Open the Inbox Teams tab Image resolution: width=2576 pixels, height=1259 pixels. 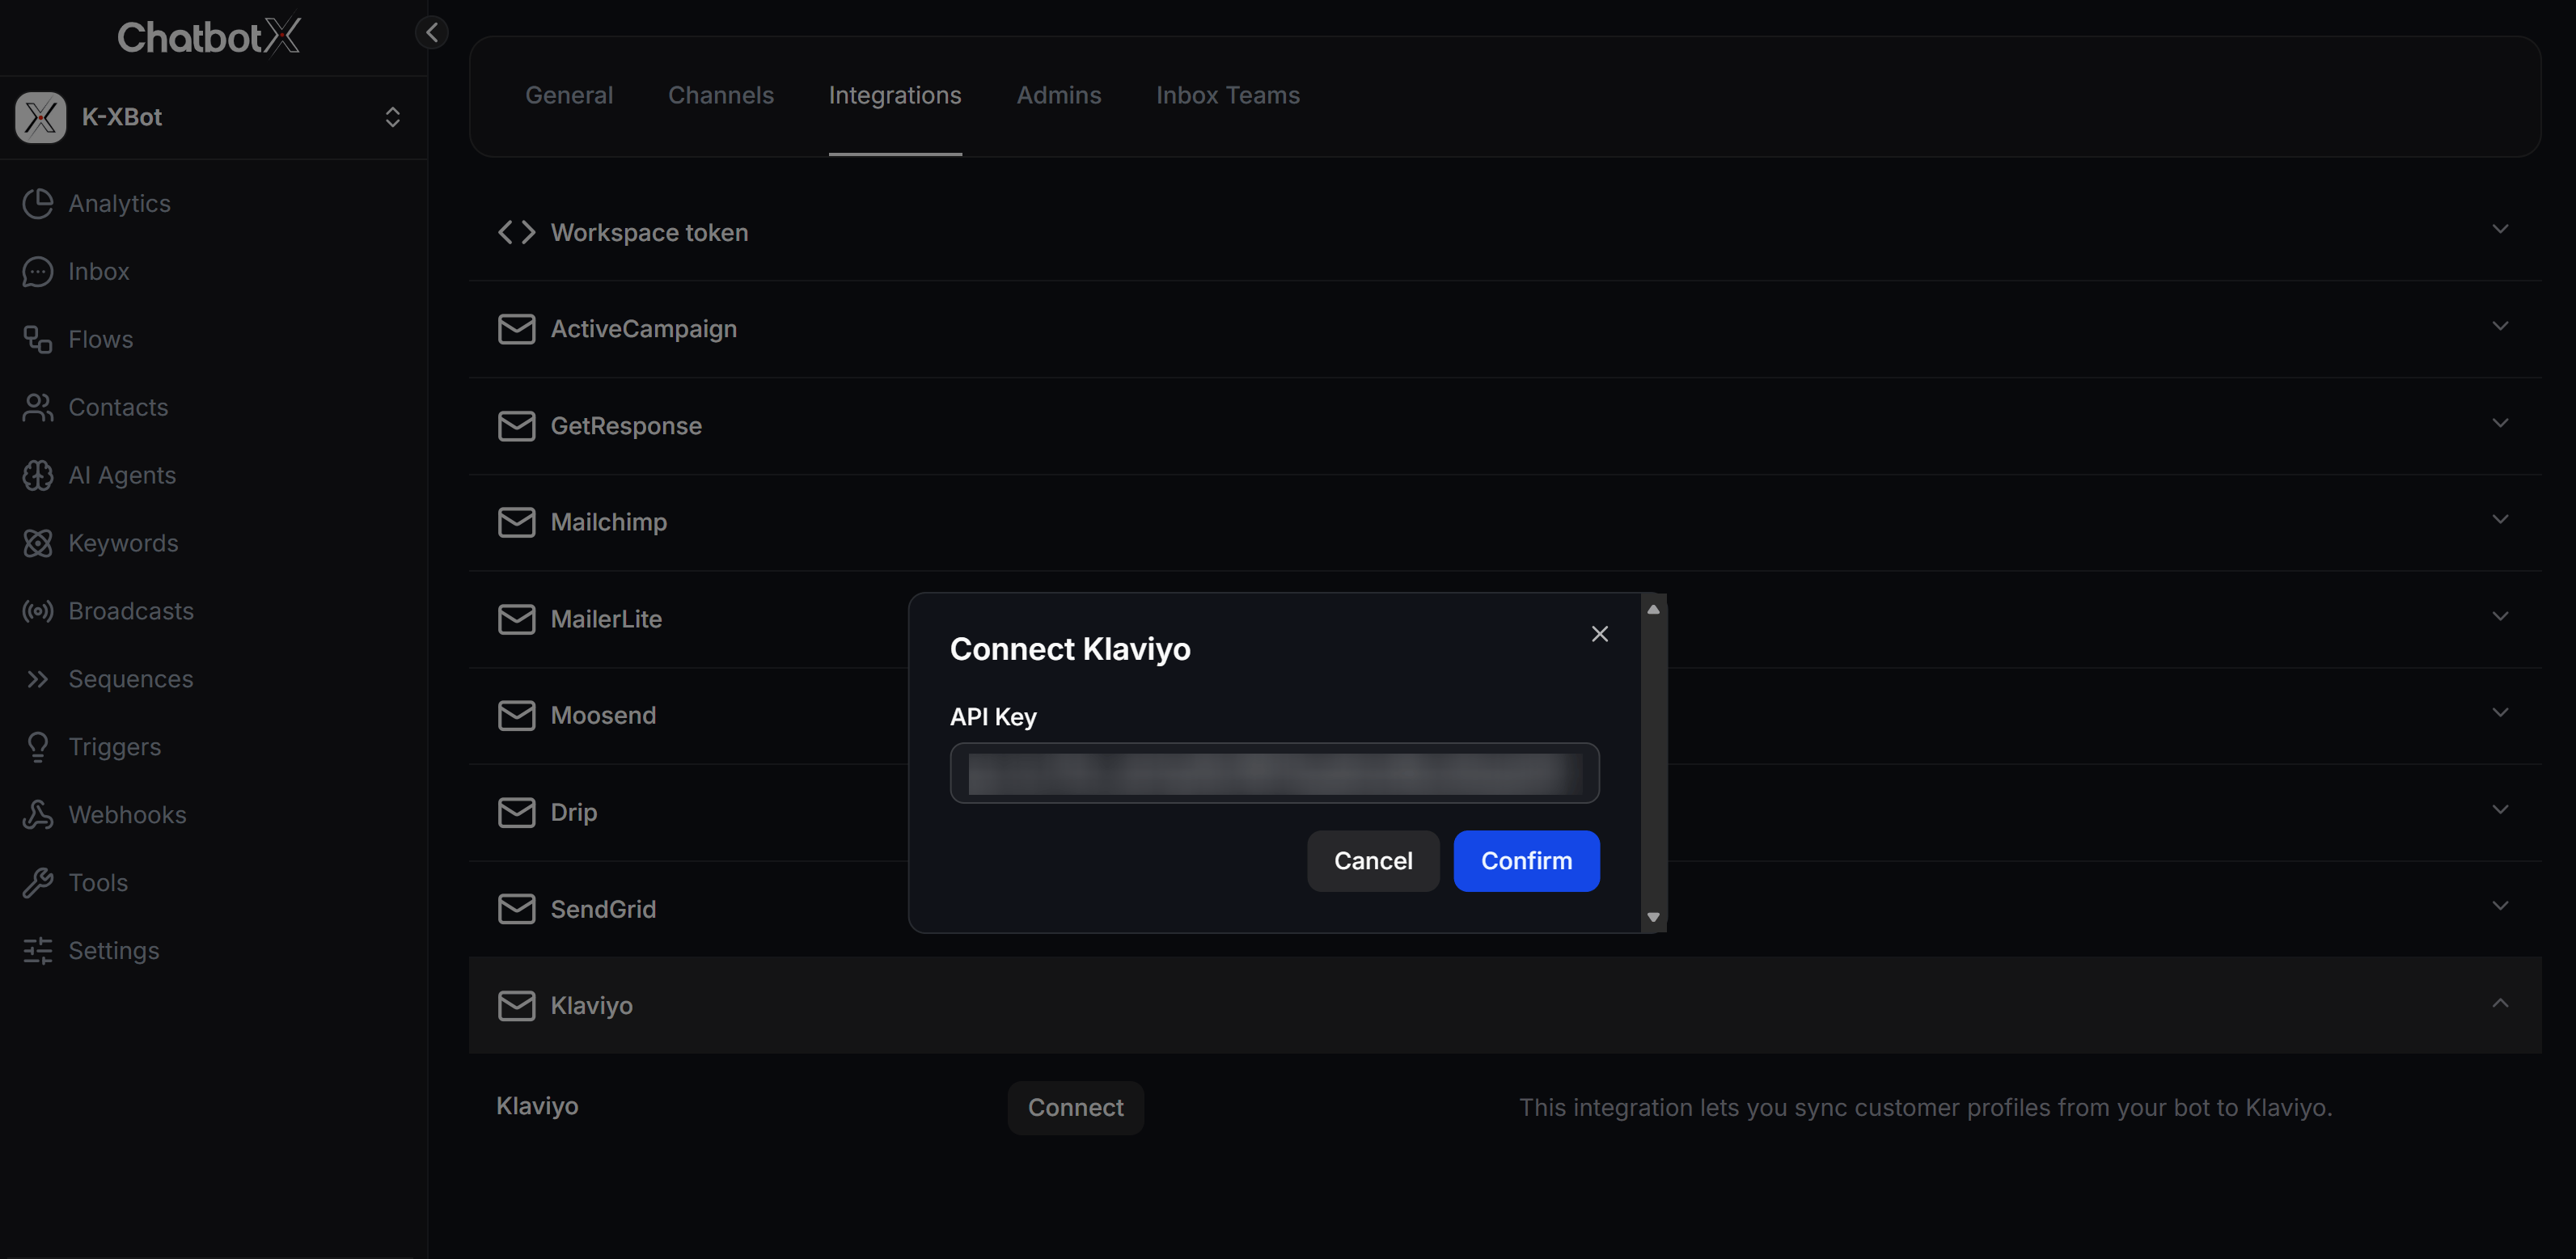[x=1228, y=96]
